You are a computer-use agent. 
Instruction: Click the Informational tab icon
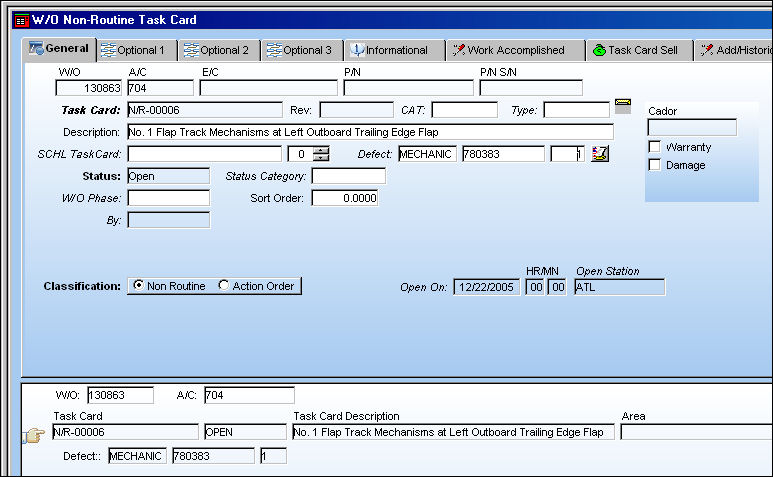click(x=357, y=50)
